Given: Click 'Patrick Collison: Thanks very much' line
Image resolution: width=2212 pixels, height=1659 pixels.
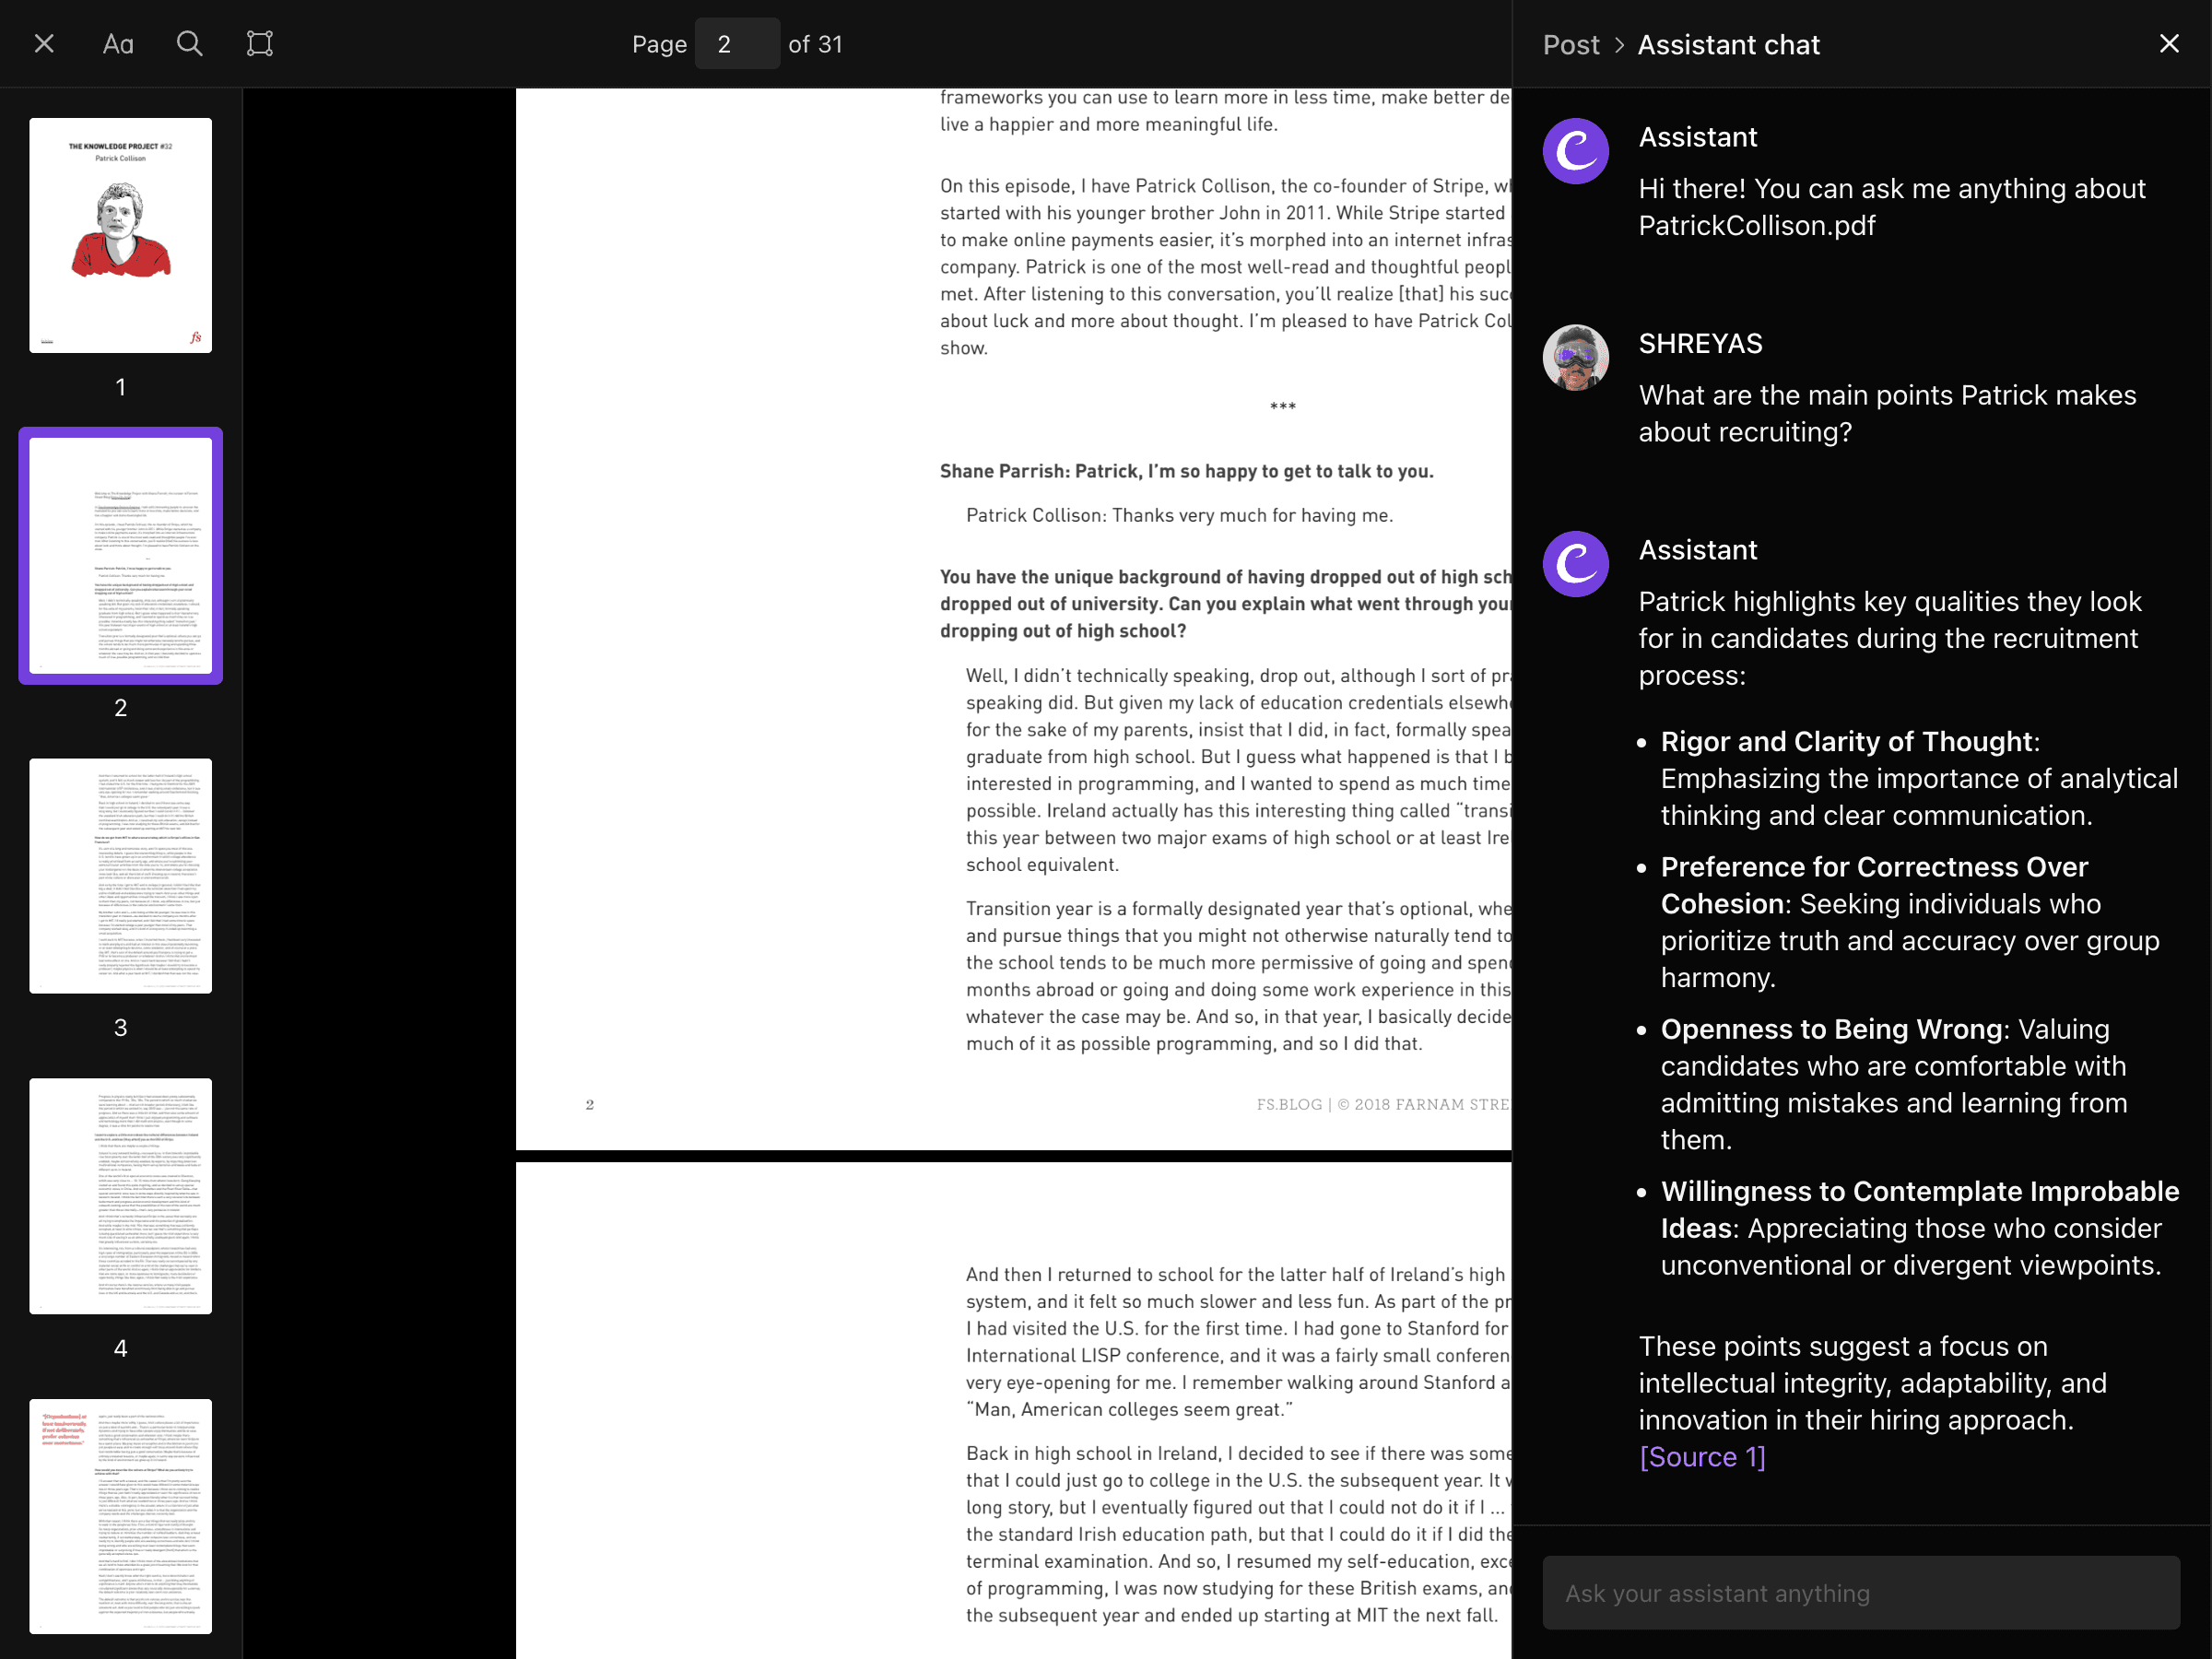Looking at the screenshot, I should point(1179,515).
